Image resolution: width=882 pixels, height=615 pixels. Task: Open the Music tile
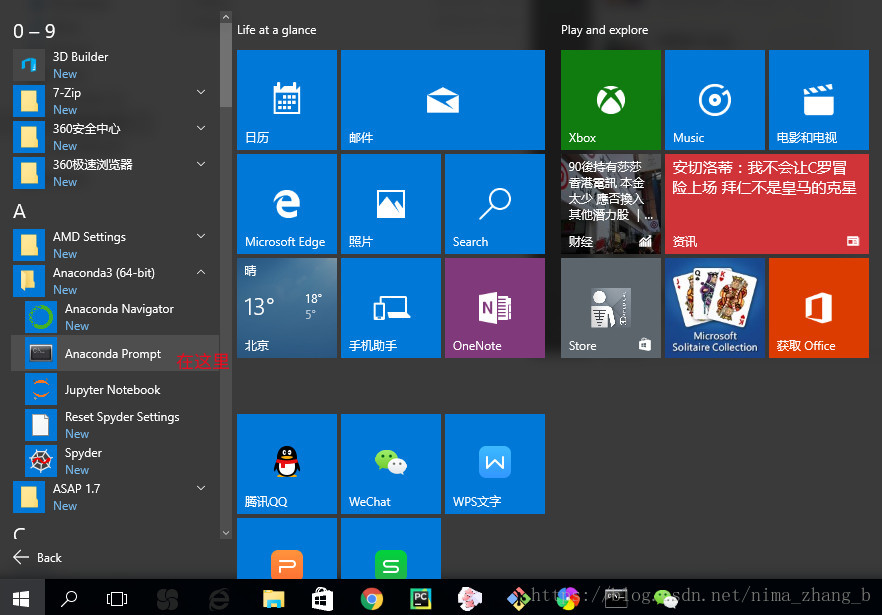715,100
